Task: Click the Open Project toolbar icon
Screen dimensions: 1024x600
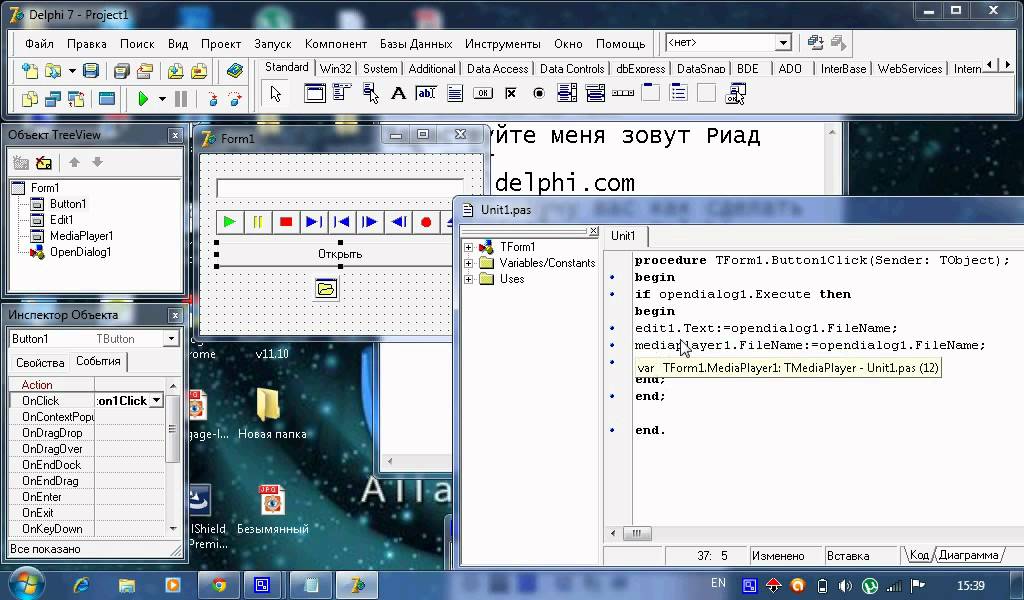Action: pyautogui.click(x=144, y=71)
